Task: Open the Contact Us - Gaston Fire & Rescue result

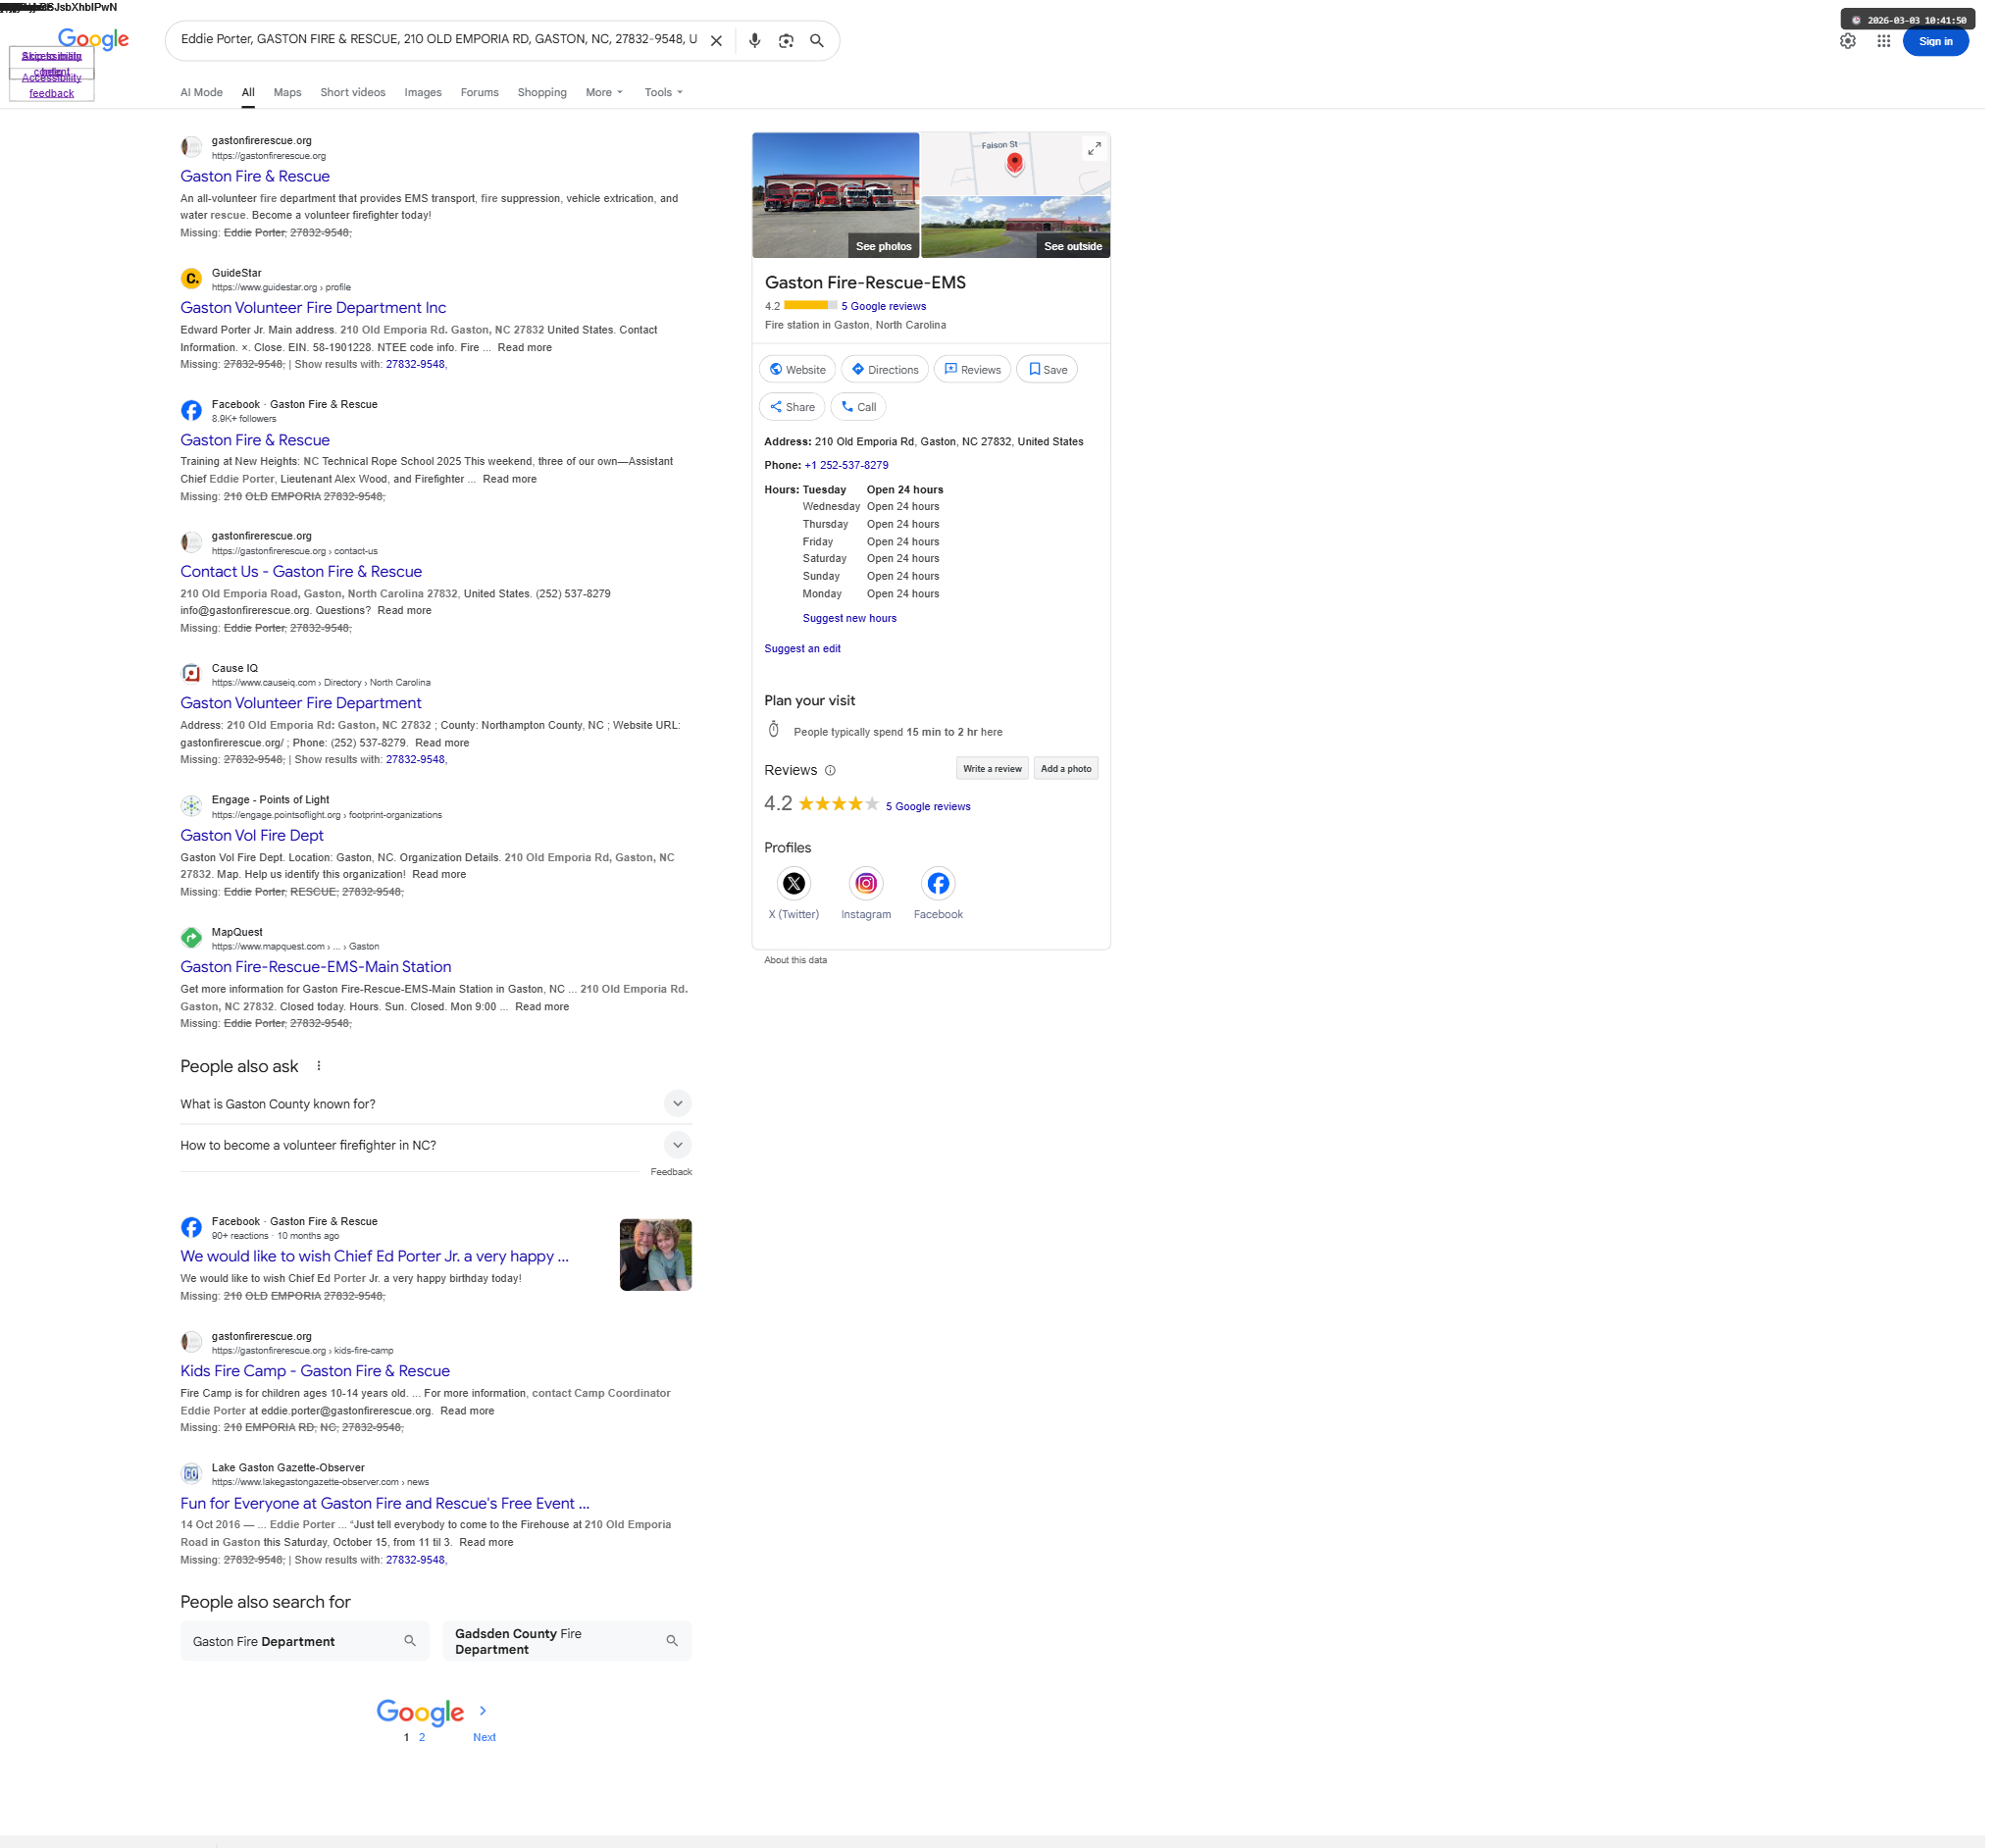Action: [x=301, y=572]
